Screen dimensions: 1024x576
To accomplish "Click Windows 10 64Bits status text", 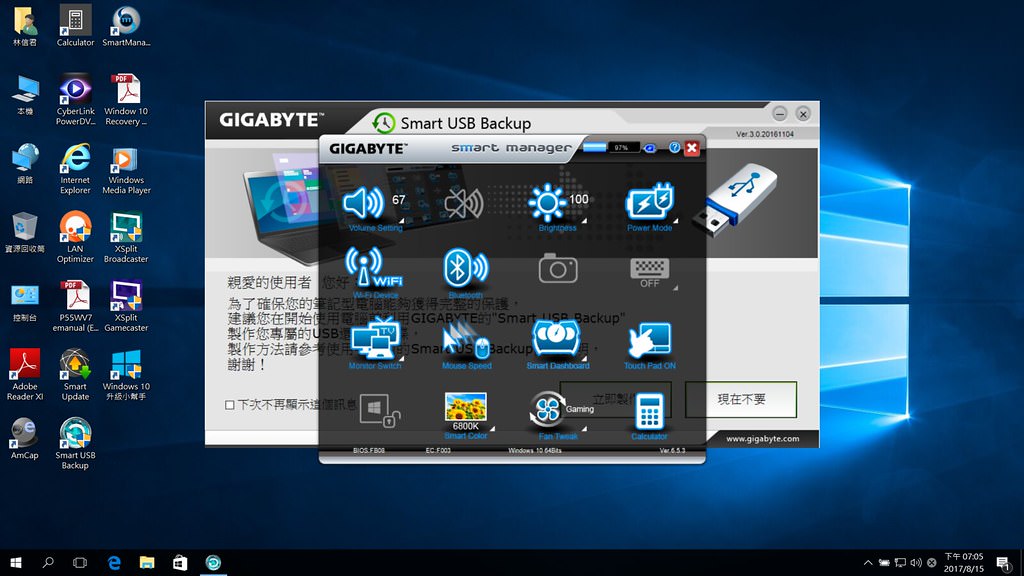I will [x=534, y=451].
